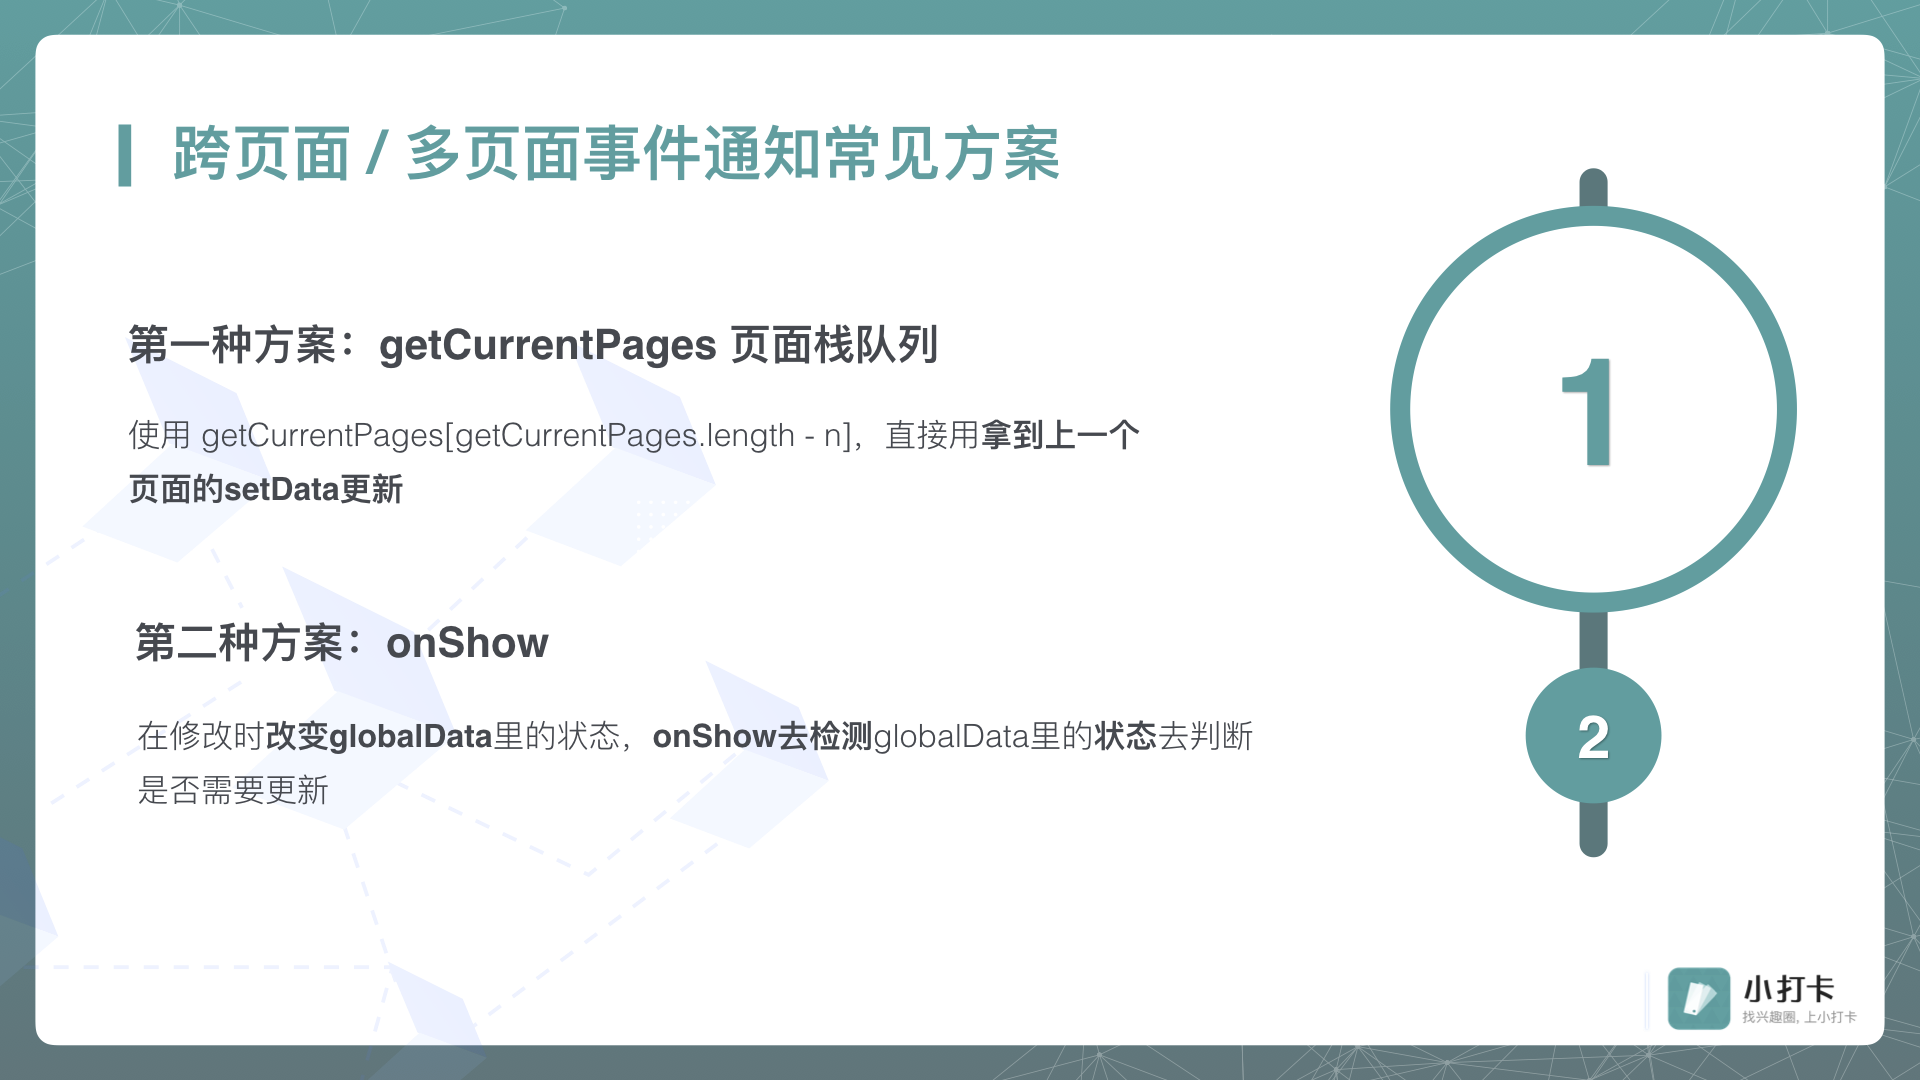Click heading 第一种方案：getCurrentPages 页面栈队列
1920x1080 pixels.
point(533,345)
